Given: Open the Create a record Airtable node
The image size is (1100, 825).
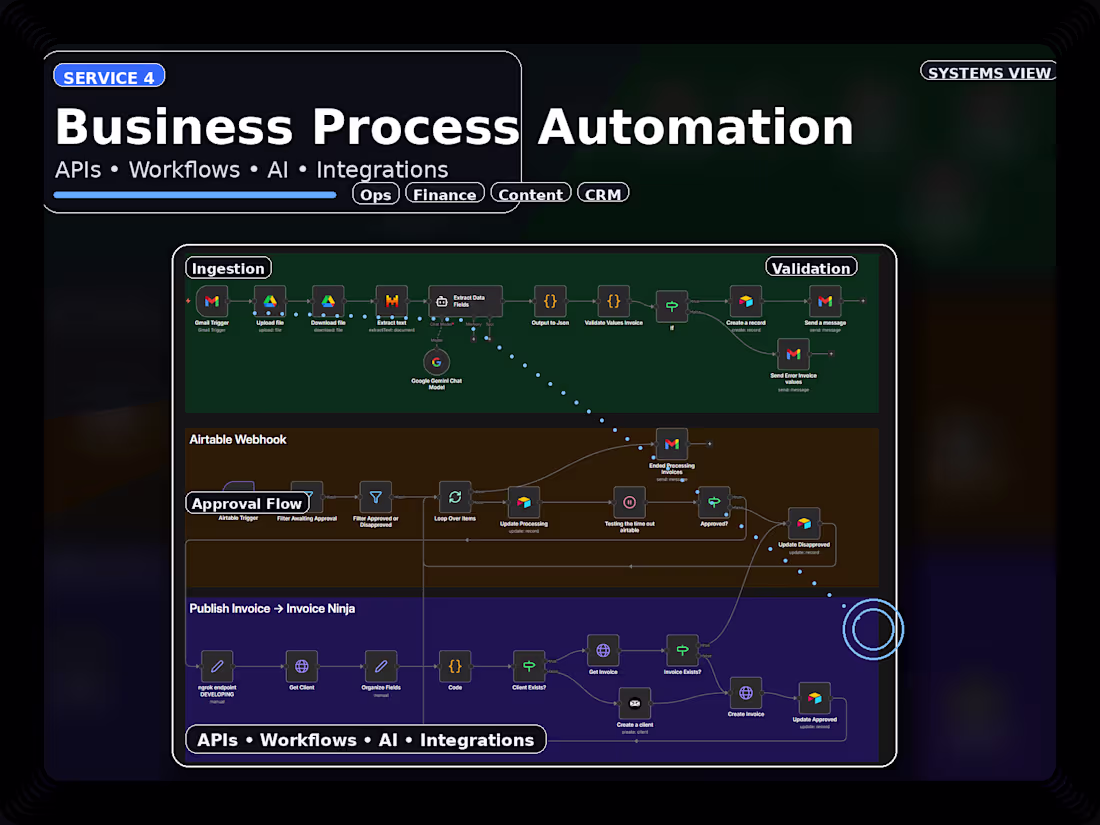Looking at the screenshot, I should (x=746, y=301).
